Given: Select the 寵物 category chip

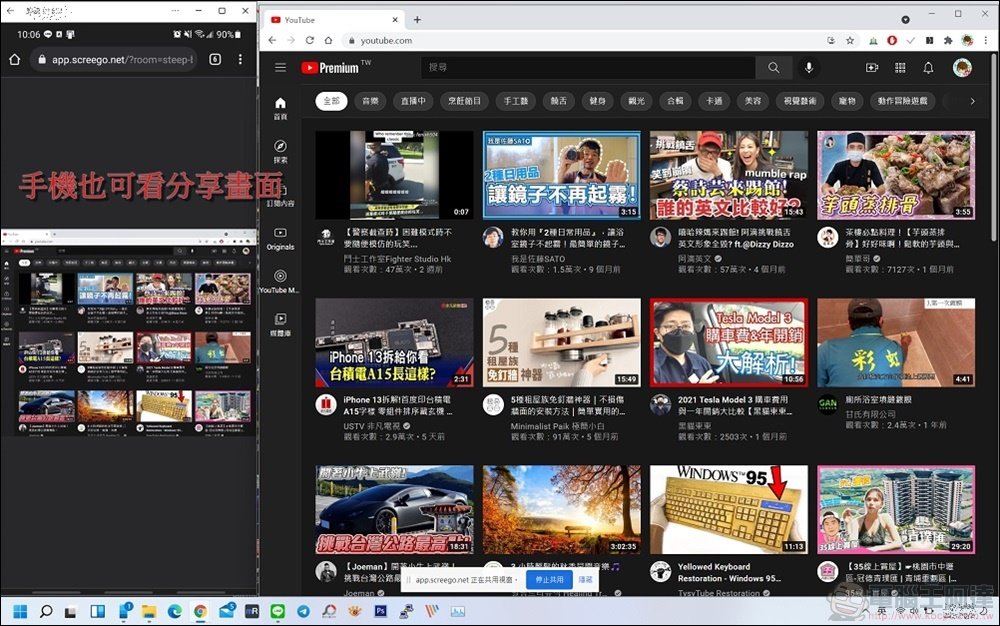Looking at the screenshot, I should coord(847,101).
